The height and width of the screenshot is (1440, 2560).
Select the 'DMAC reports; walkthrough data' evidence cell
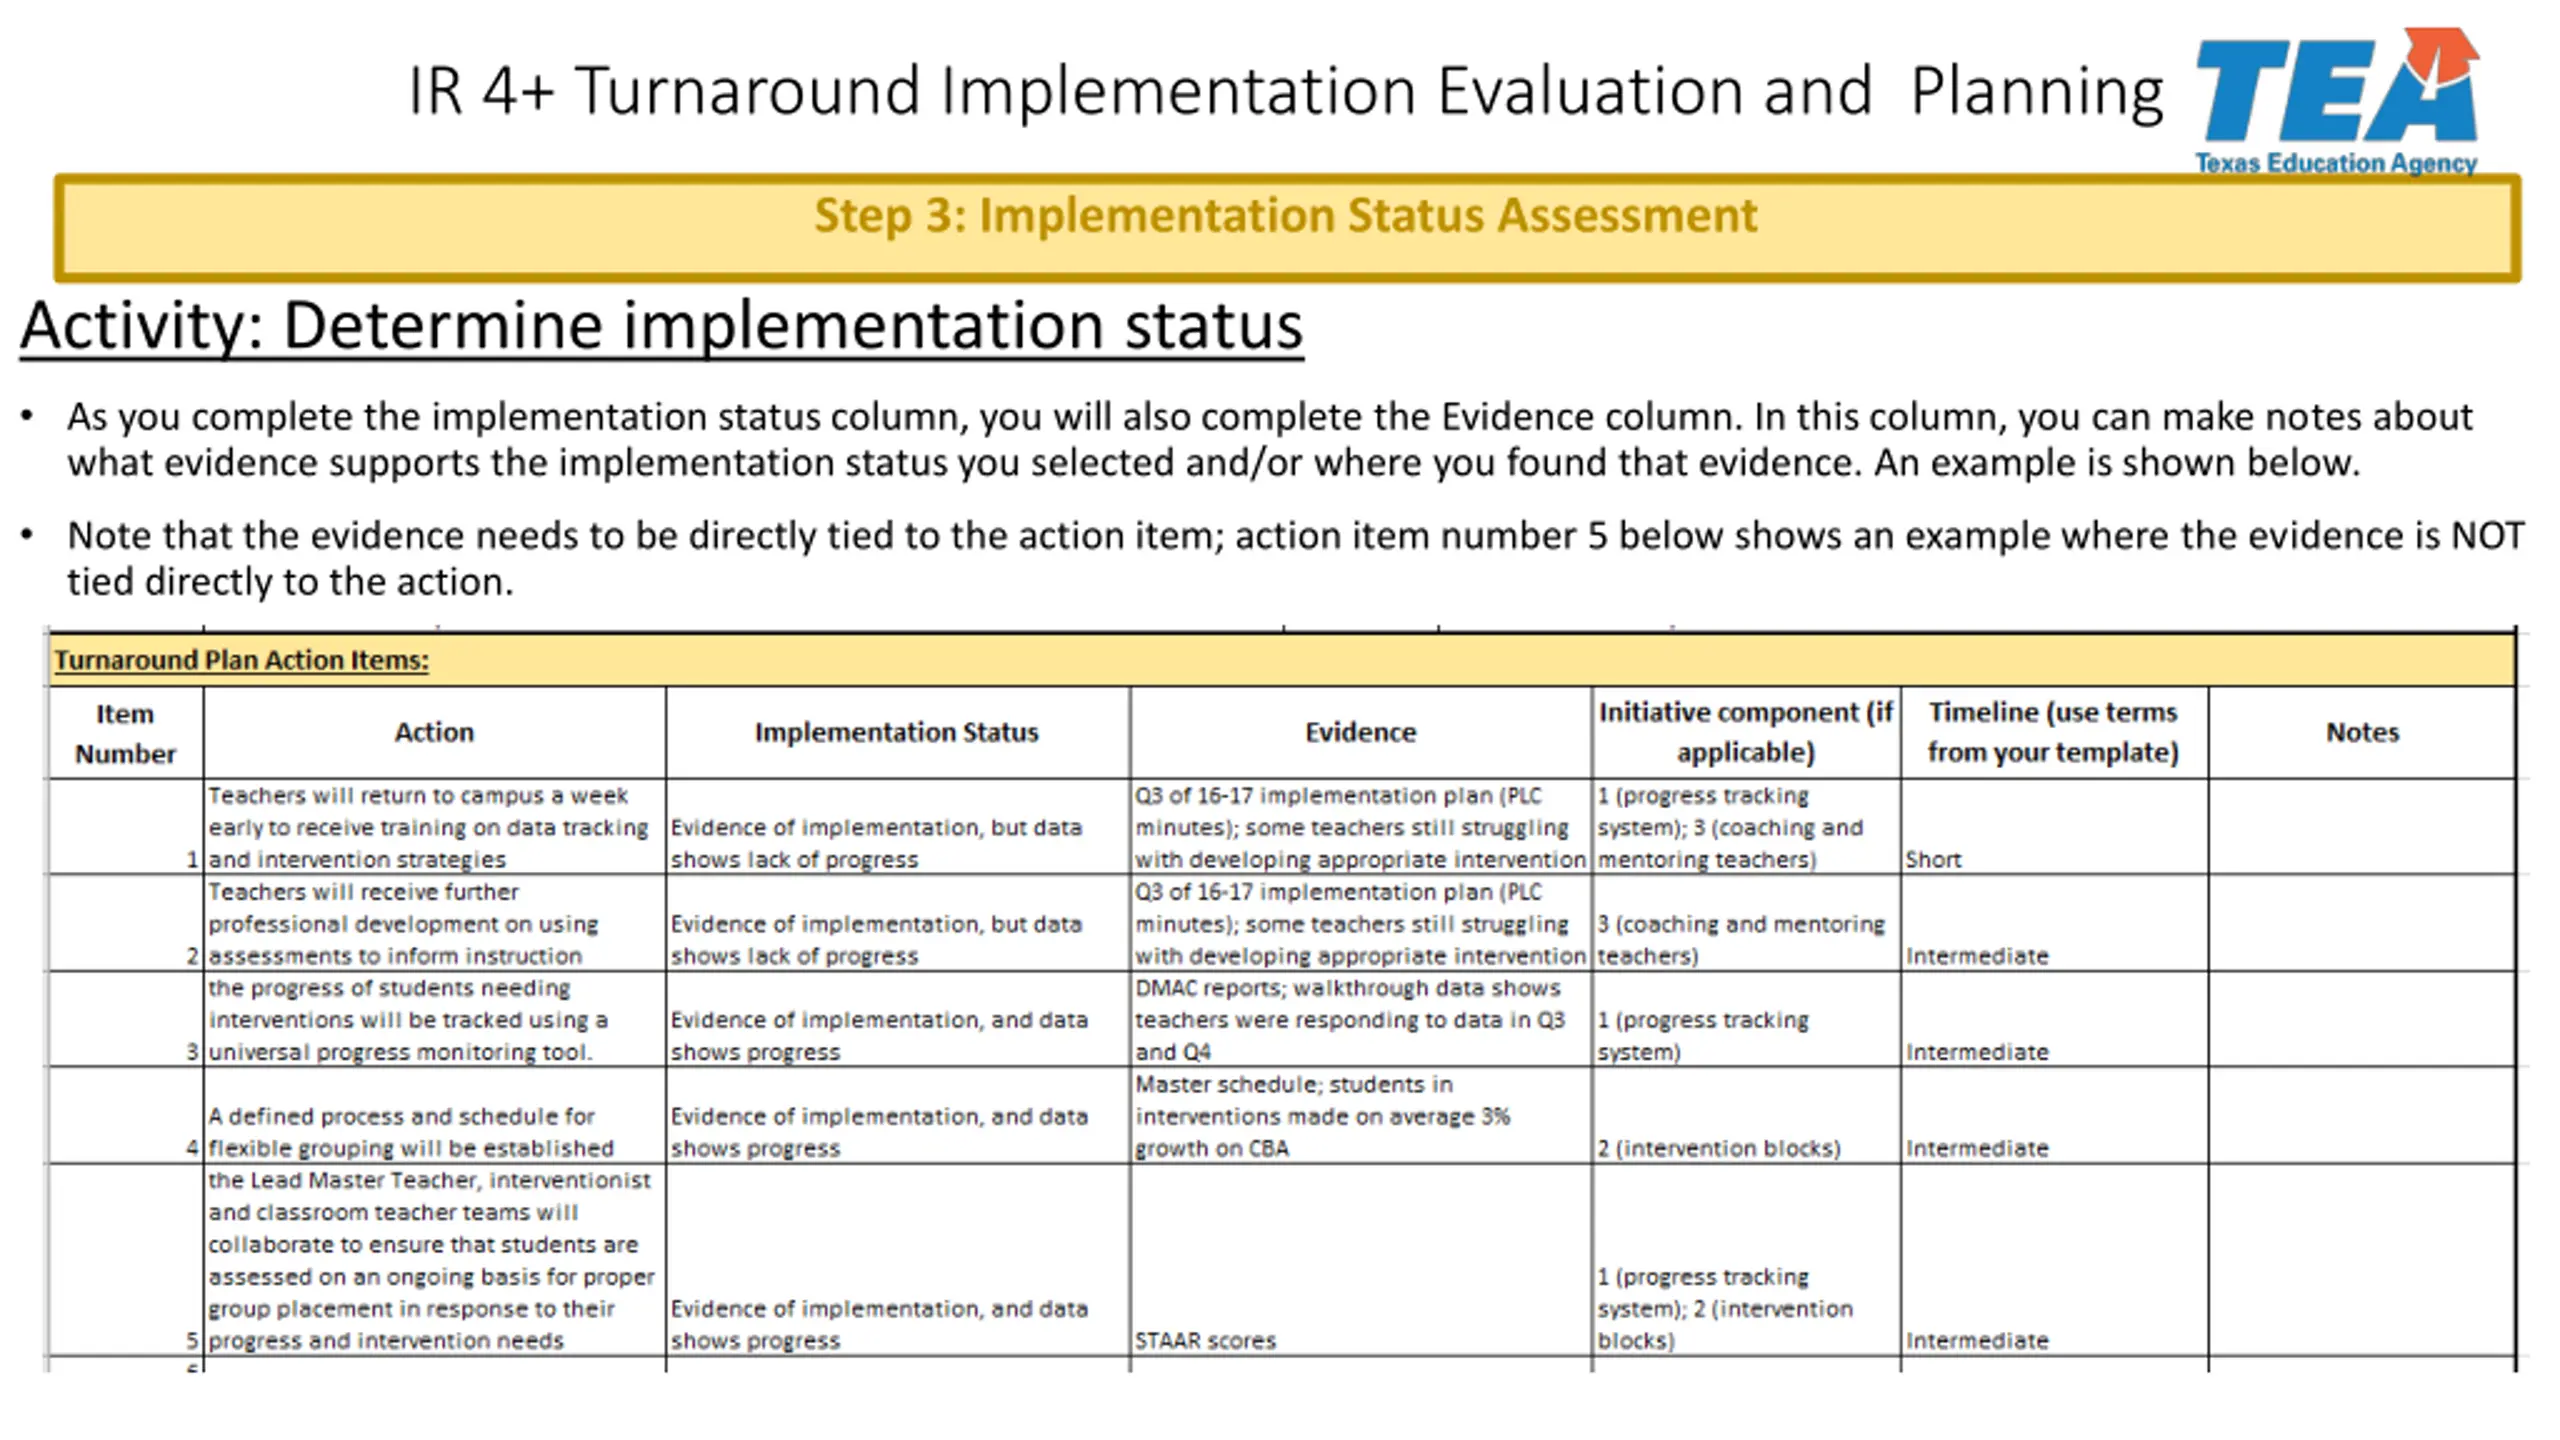[1360, 1019]
